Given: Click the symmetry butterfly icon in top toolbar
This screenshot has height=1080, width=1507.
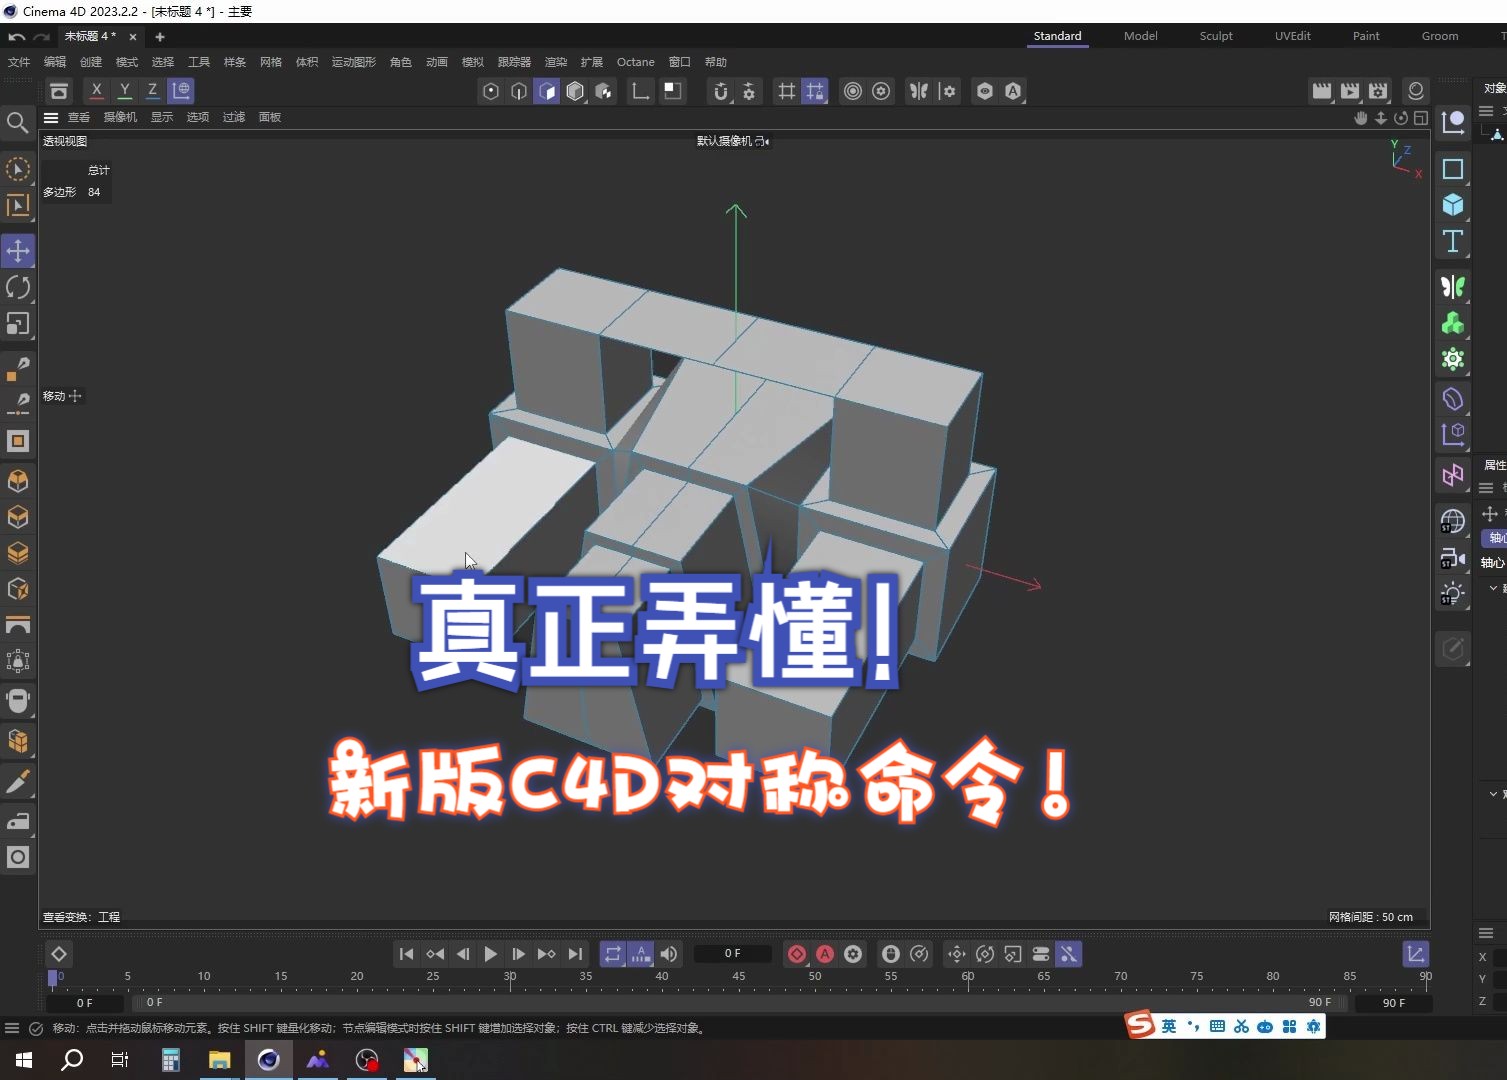Looking at the screenshot, I should coord(919,91).
